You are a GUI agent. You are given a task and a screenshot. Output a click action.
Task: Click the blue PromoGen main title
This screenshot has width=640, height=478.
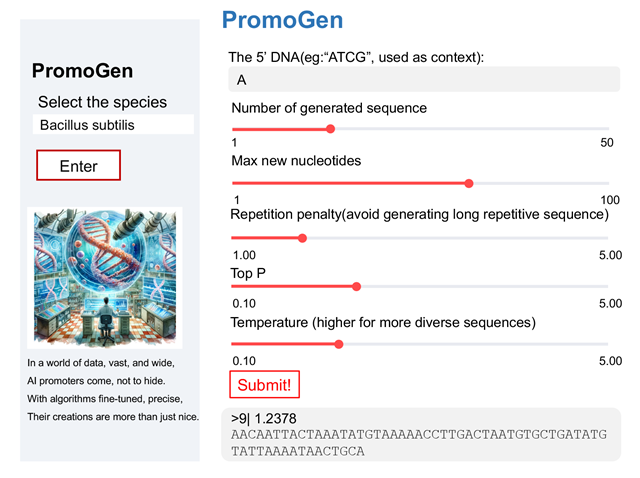pos(282,20)
